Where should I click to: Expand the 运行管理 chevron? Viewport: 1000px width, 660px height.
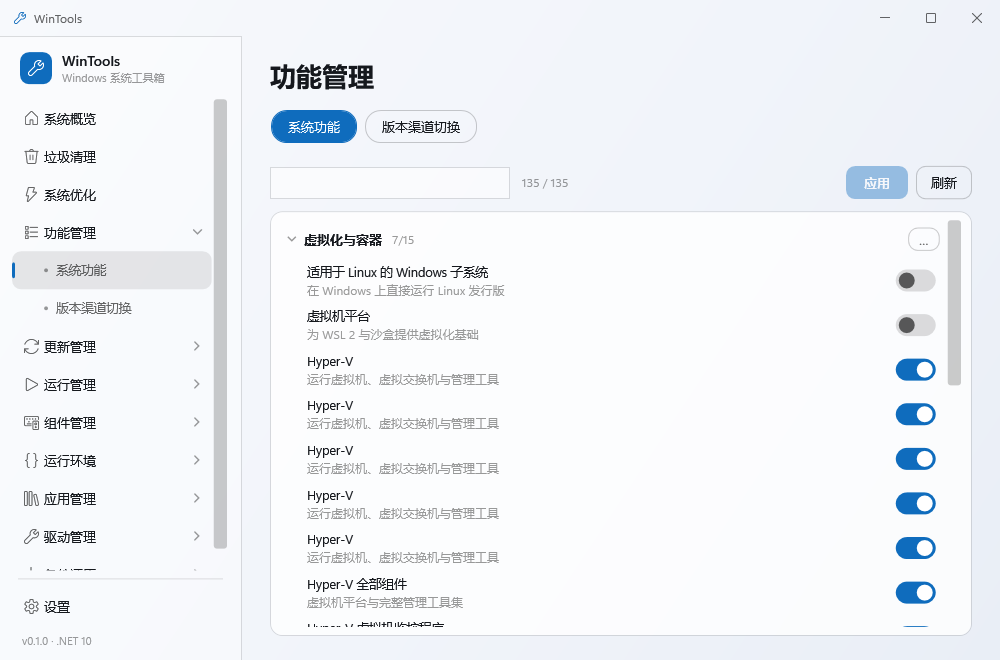tap(197, 384)
